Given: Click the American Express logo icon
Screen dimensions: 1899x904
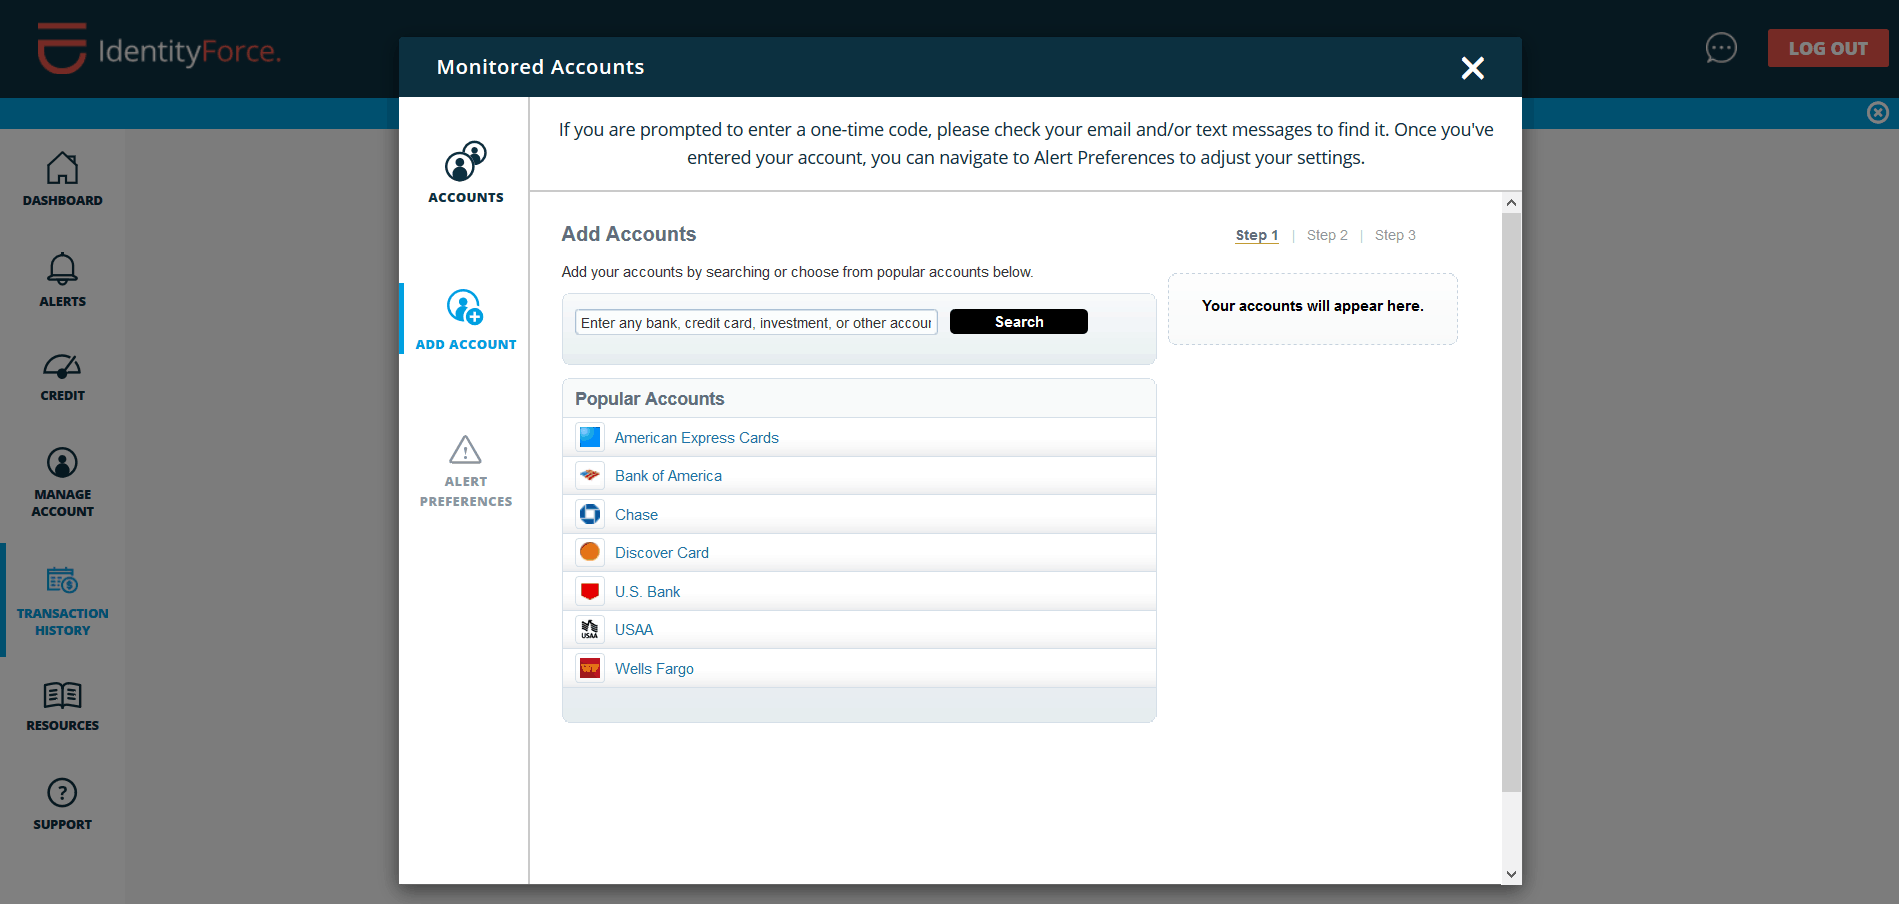Looking at the screenshot, I should pos(590,437).
